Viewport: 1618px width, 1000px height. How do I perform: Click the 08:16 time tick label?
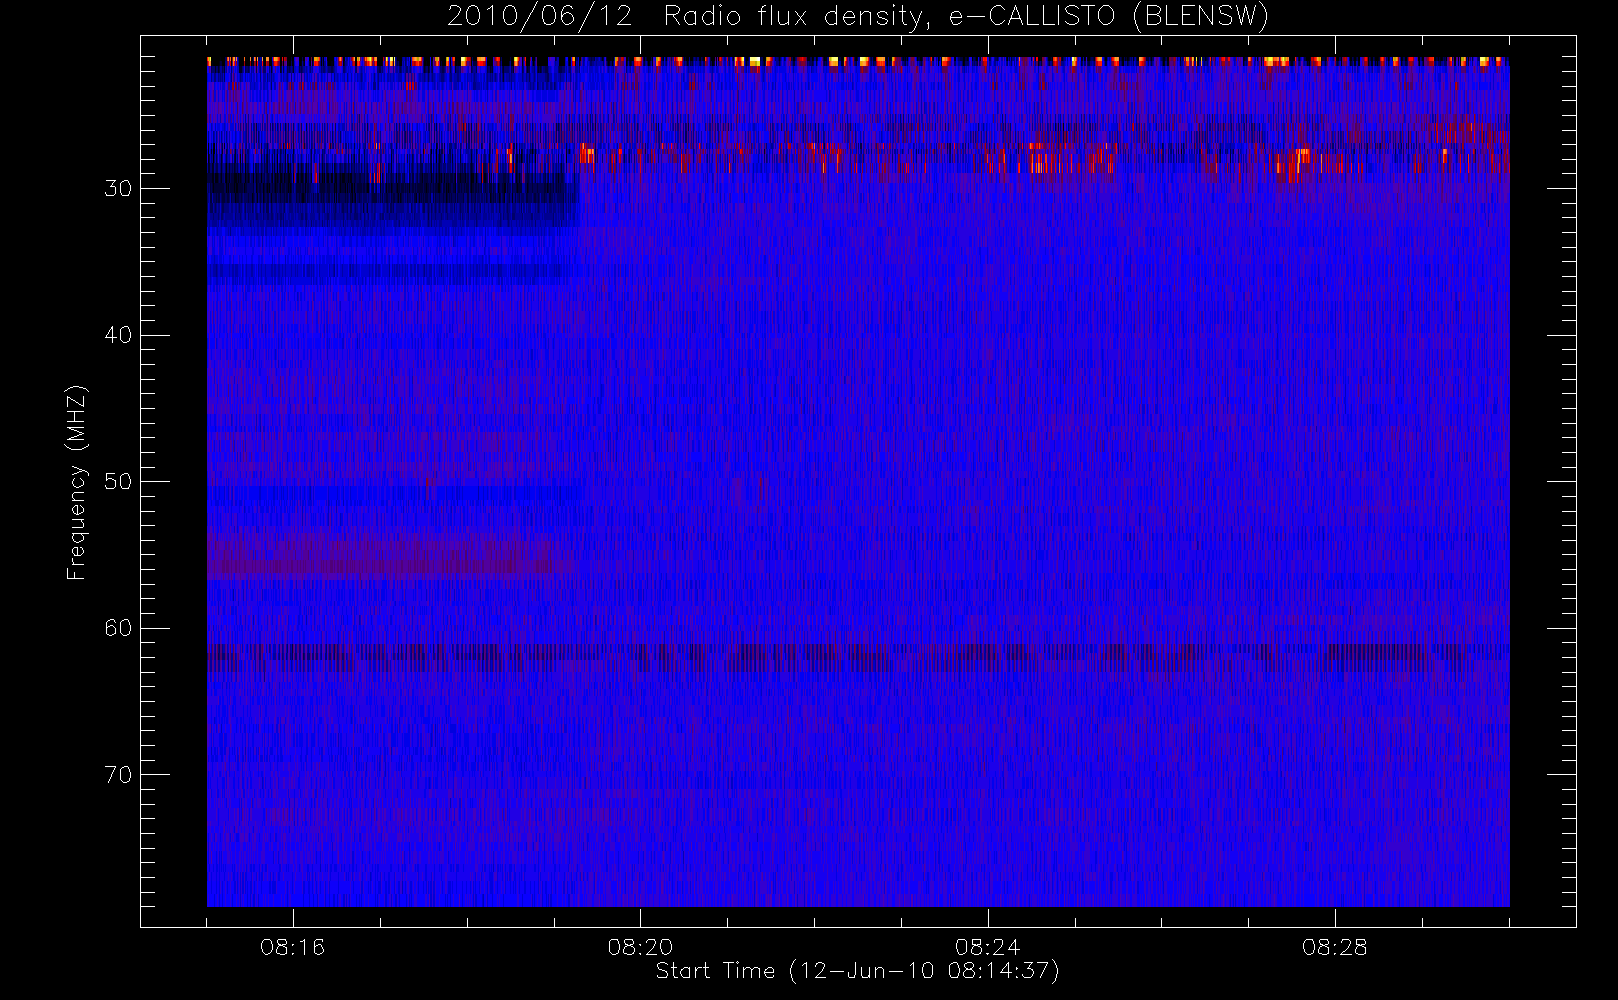[x=293, y=947]
